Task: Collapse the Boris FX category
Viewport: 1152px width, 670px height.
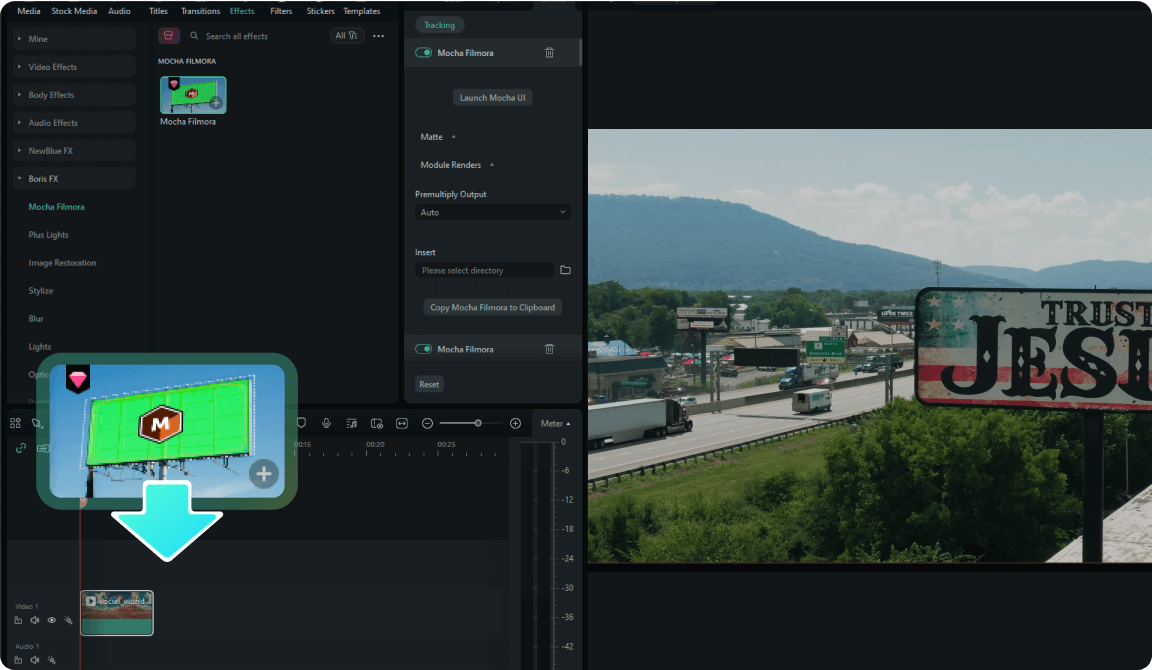Action: (74, 179)
